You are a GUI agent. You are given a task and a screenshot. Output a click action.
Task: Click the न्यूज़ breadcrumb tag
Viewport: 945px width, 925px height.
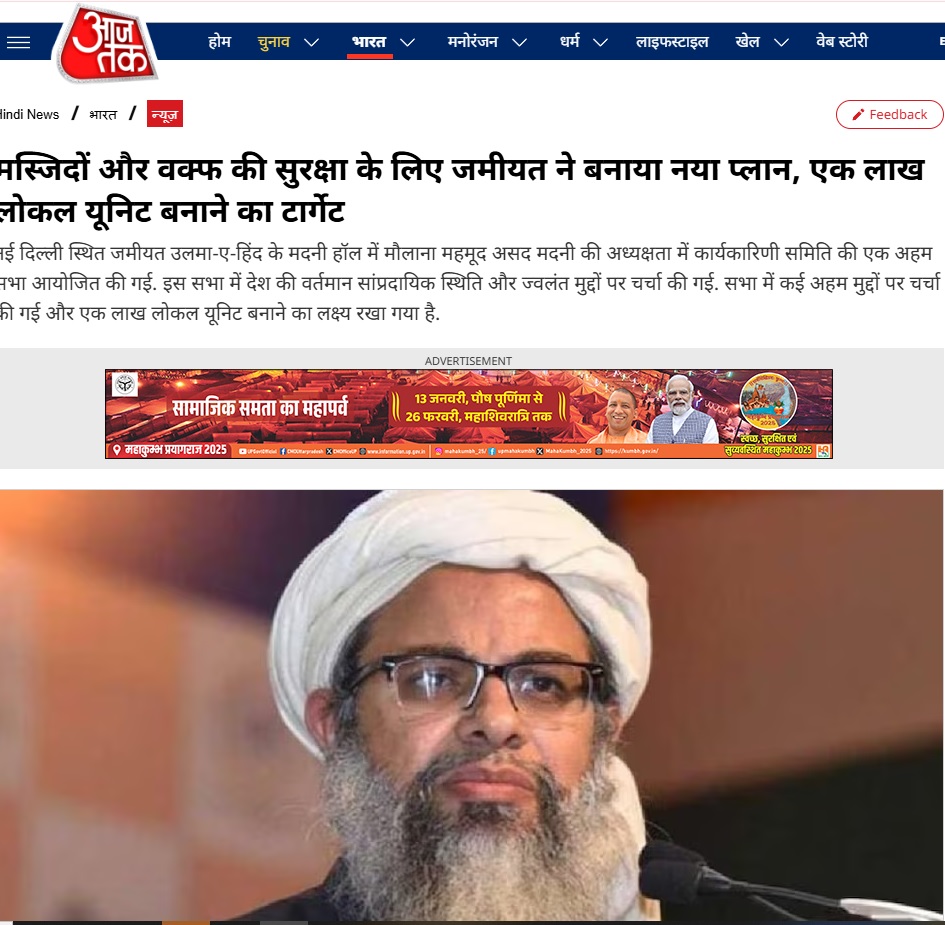tap(165, 114)
